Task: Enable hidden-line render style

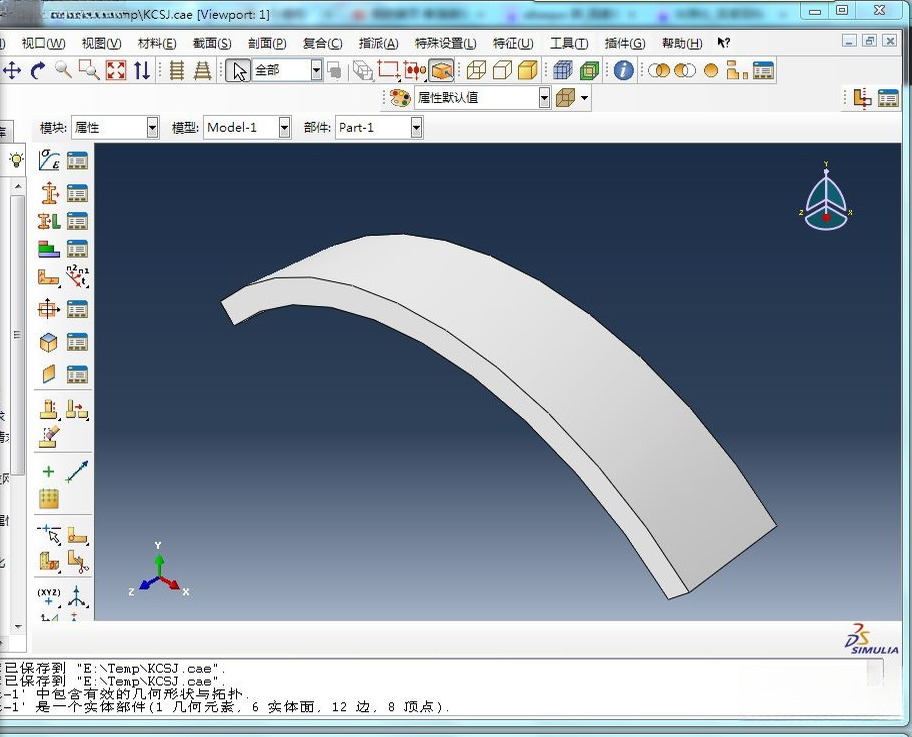Action: tap(502, 70)
